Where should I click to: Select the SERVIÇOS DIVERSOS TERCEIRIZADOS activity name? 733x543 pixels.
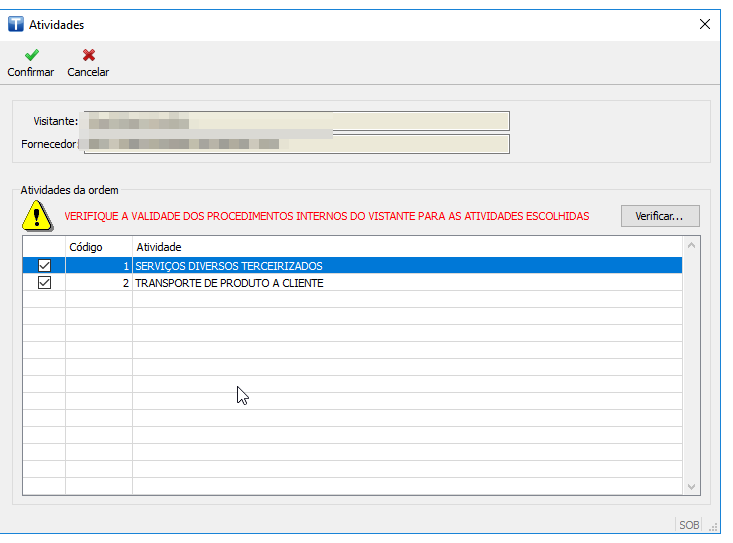click(x=229, y=266)
